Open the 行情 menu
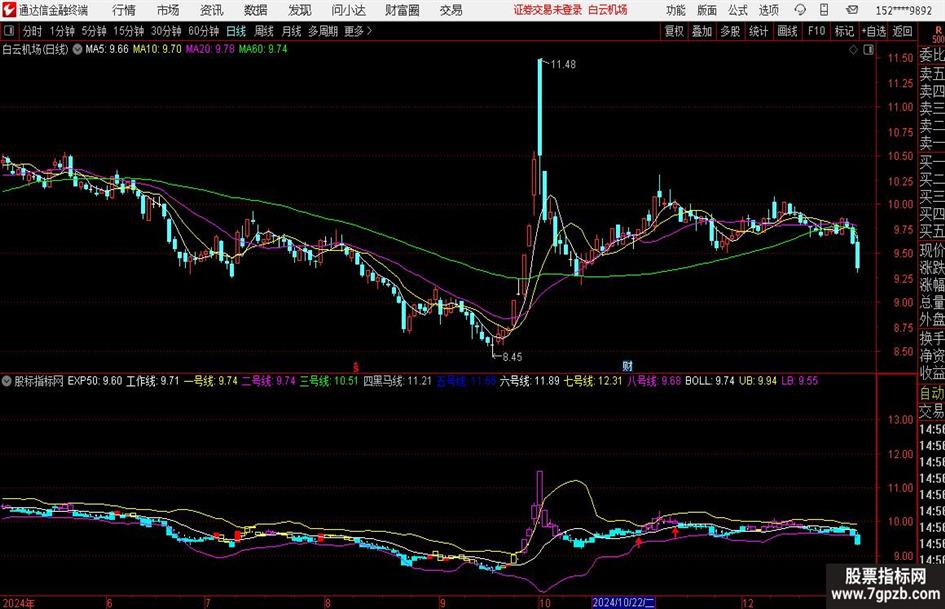Image resolution: width=945 pixels, height=609 pixels. [124, 10]
